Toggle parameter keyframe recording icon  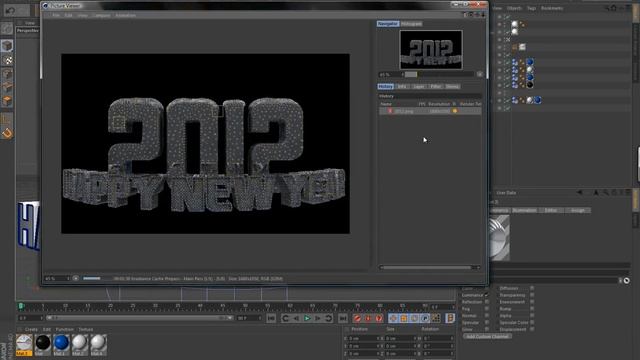point(425,318)
